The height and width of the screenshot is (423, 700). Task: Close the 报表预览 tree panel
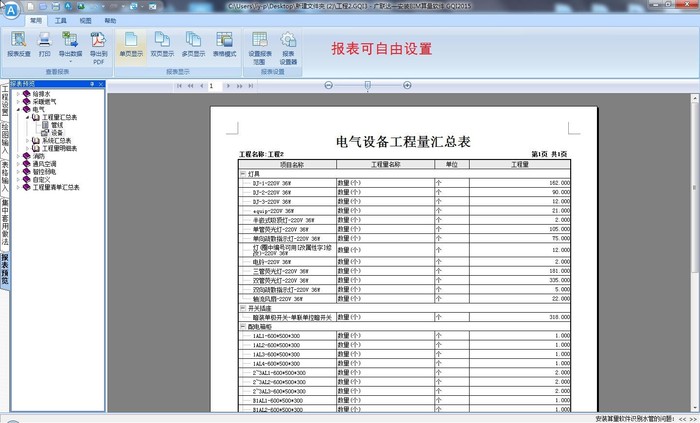click(x=101, y=84)
